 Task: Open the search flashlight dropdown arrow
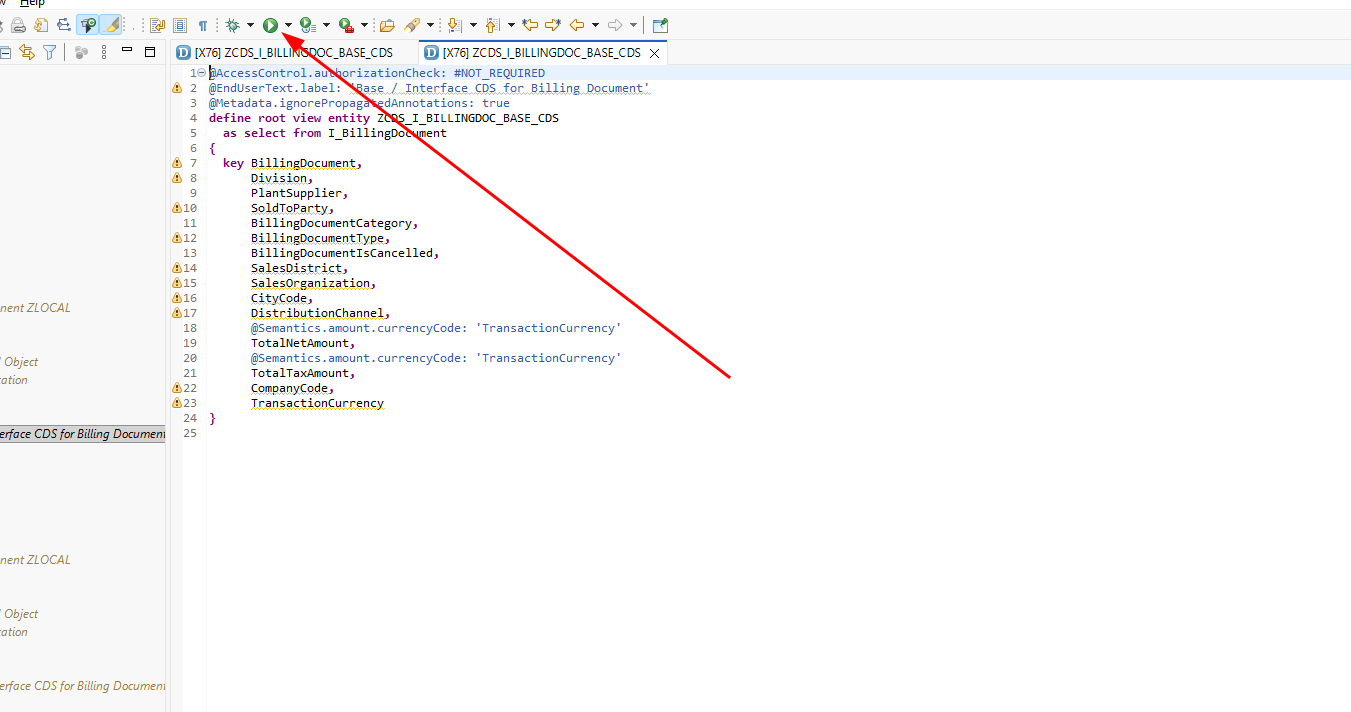coord(431,25)
